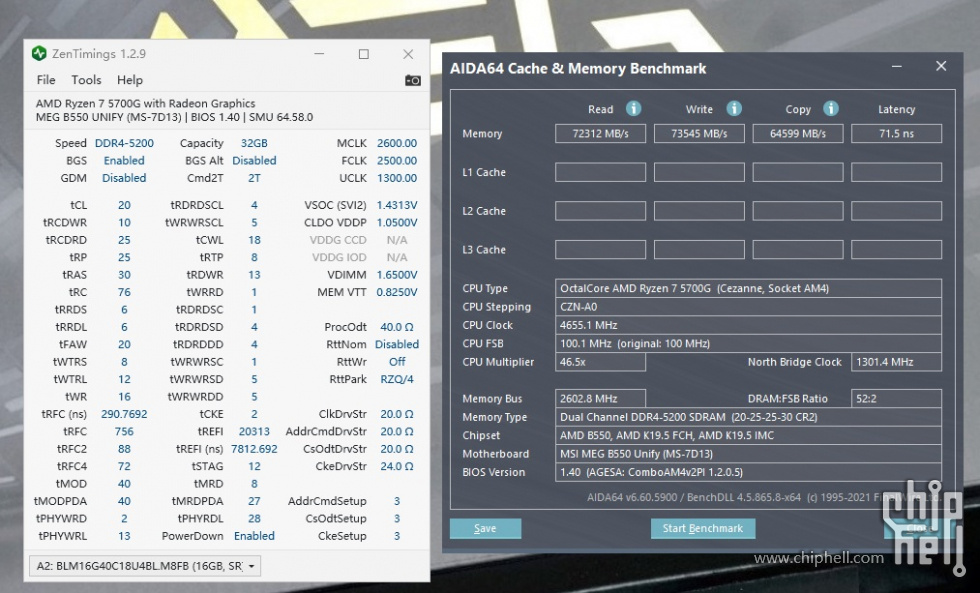Select the Memory Read result 72312 MB/s

601,134
